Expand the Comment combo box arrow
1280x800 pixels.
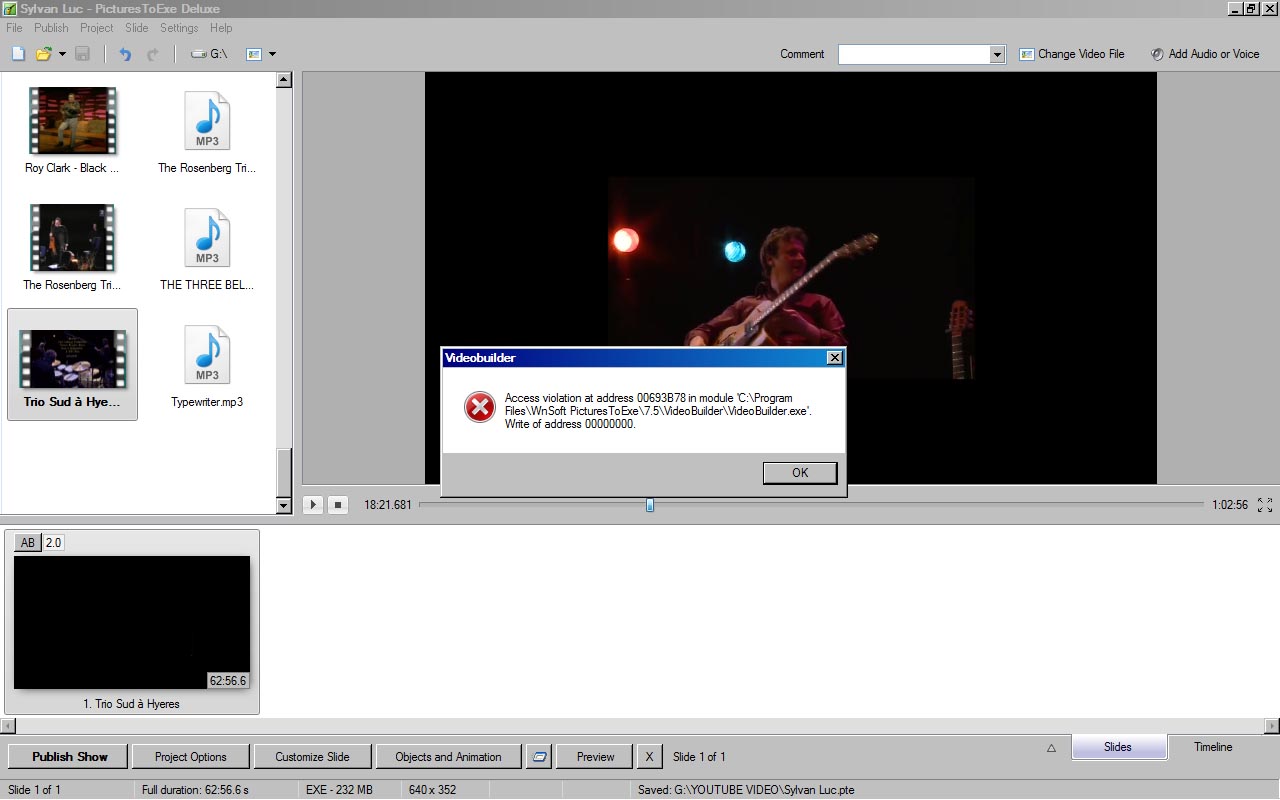click(x=997, y=55)
